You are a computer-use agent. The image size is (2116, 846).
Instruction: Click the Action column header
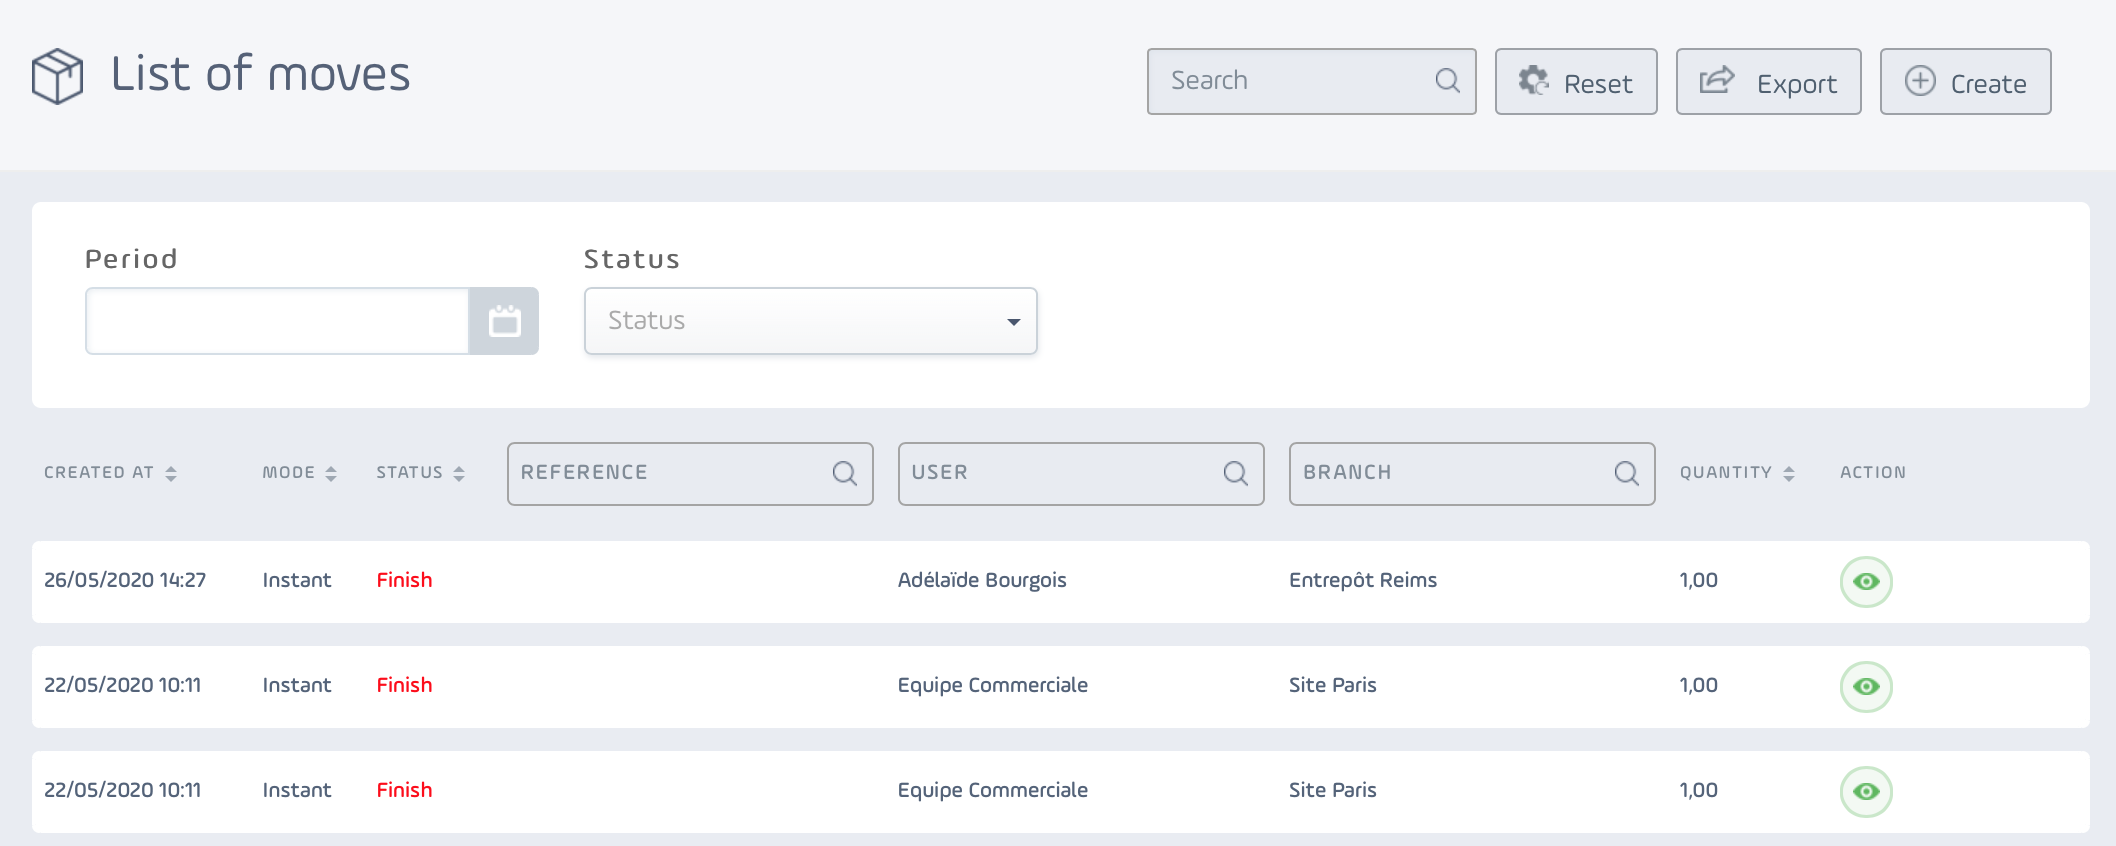click(1873, 473)
